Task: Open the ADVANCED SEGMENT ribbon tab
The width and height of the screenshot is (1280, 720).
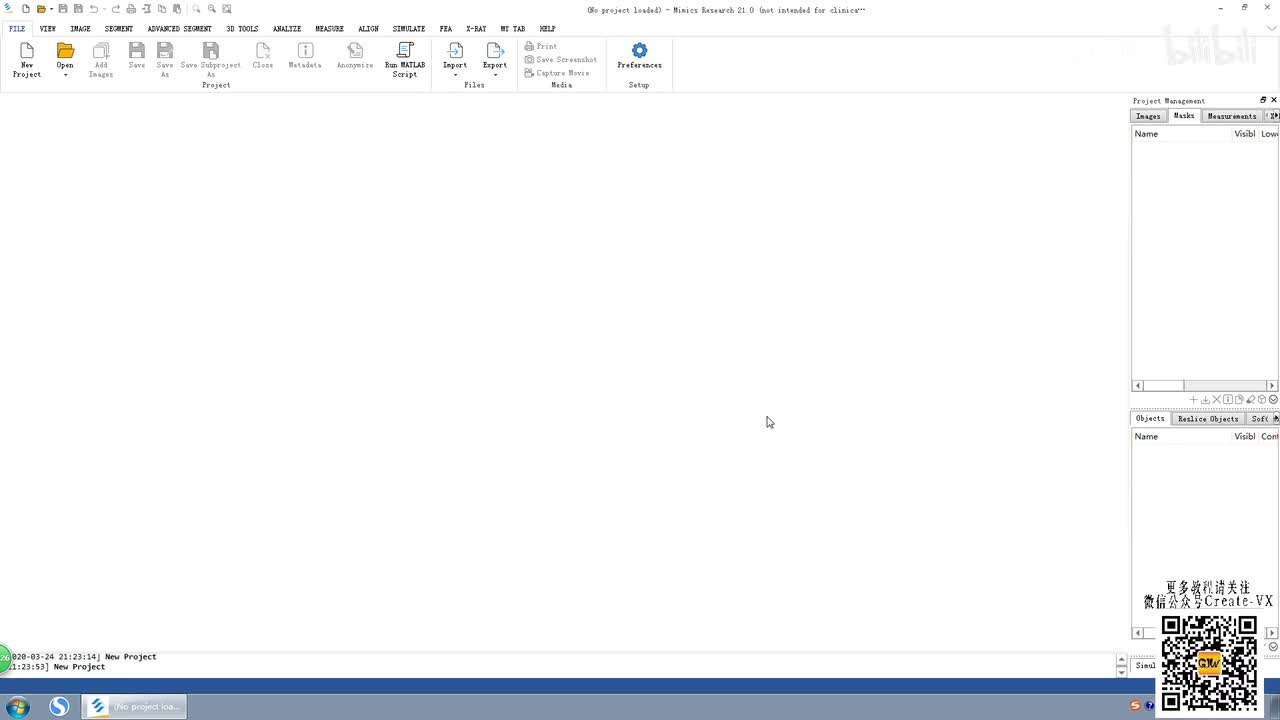Action: pyautogui.click(x=180, y=29)
